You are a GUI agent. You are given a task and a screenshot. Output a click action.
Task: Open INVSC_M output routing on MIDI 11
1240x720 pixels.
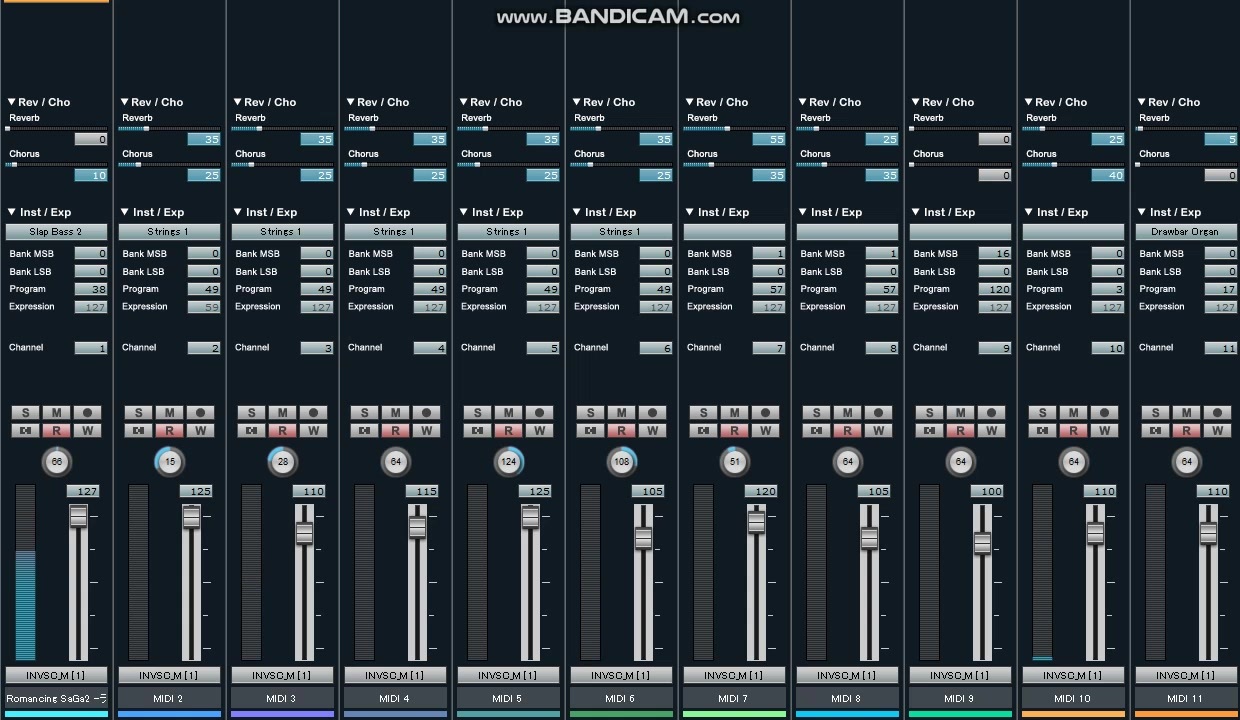pyautogui.click(x=1186, y=675)
